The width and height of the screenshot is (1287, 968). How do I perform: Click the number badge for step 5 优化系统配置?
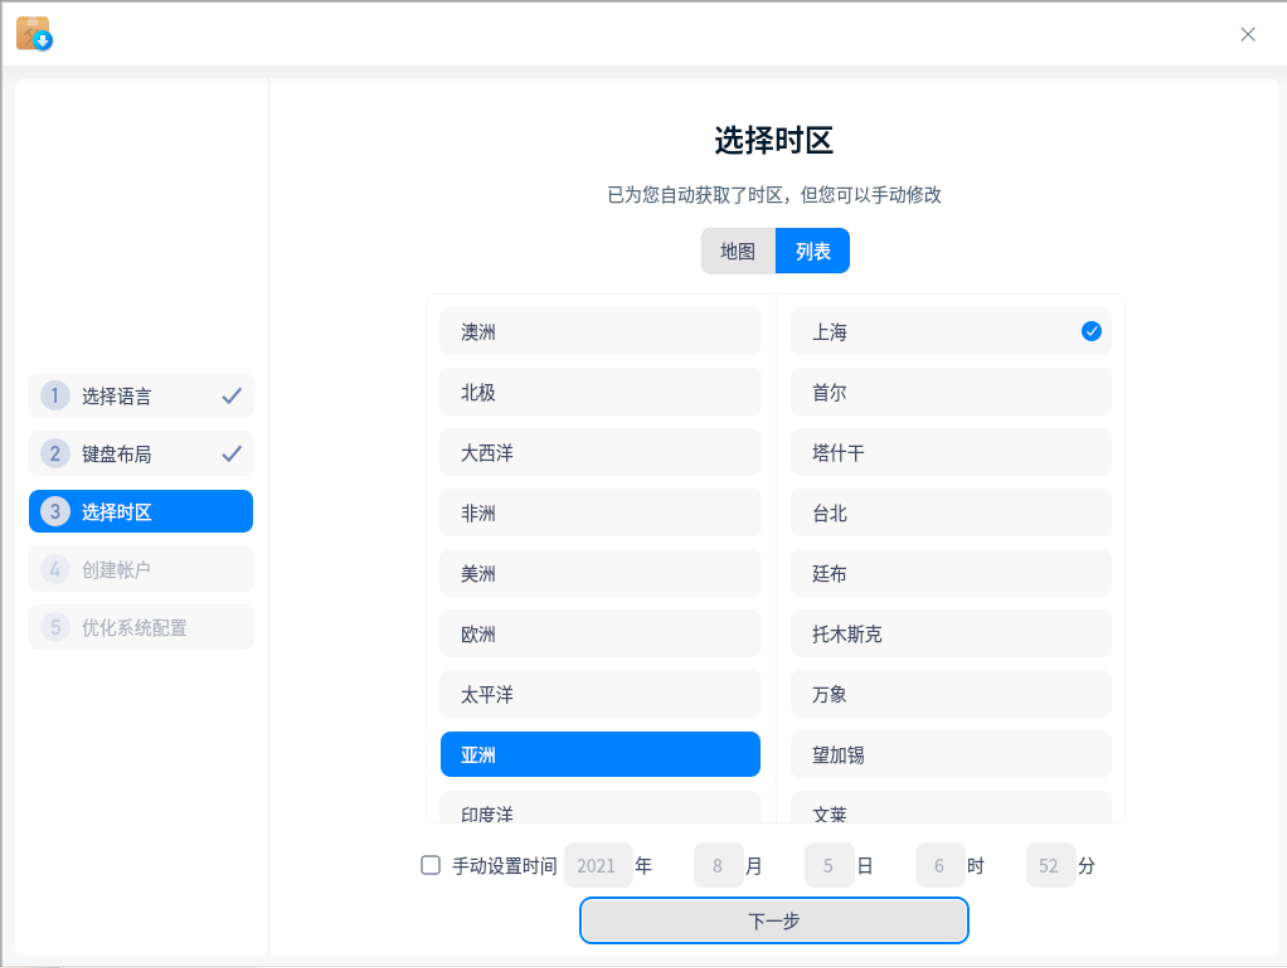coord(54,627)
